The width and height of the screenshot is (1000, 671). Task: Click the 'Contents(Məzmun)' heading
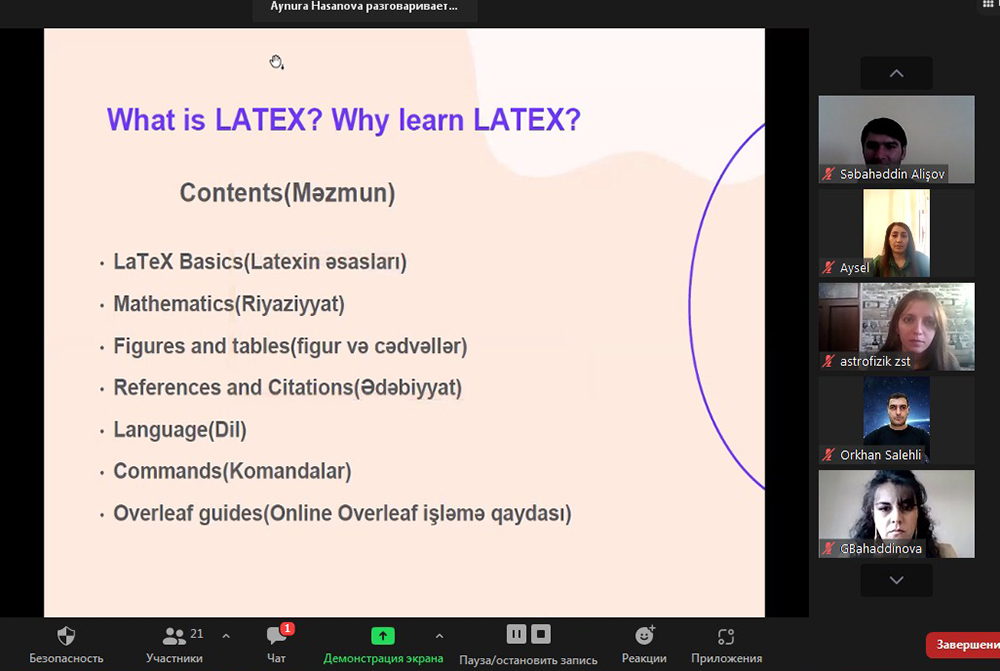tap(288, 193)
